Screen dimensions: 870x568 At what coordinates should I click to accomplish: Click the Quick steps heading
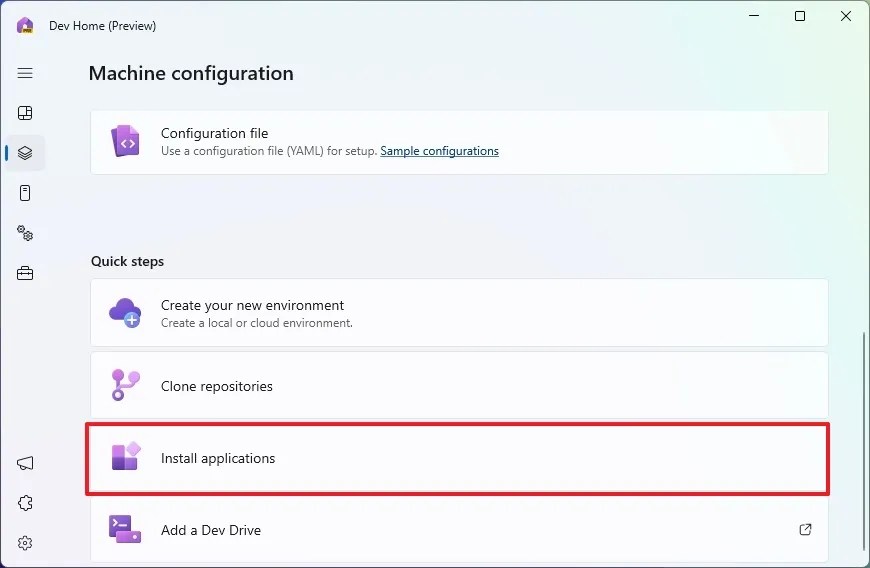(x=128, y=261)
